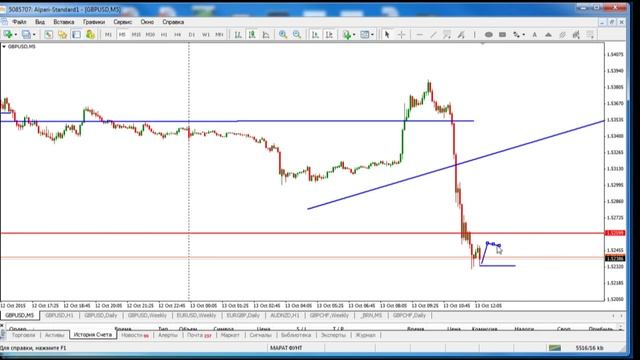
Task: Set timeframe to M1
Action: 108,35
